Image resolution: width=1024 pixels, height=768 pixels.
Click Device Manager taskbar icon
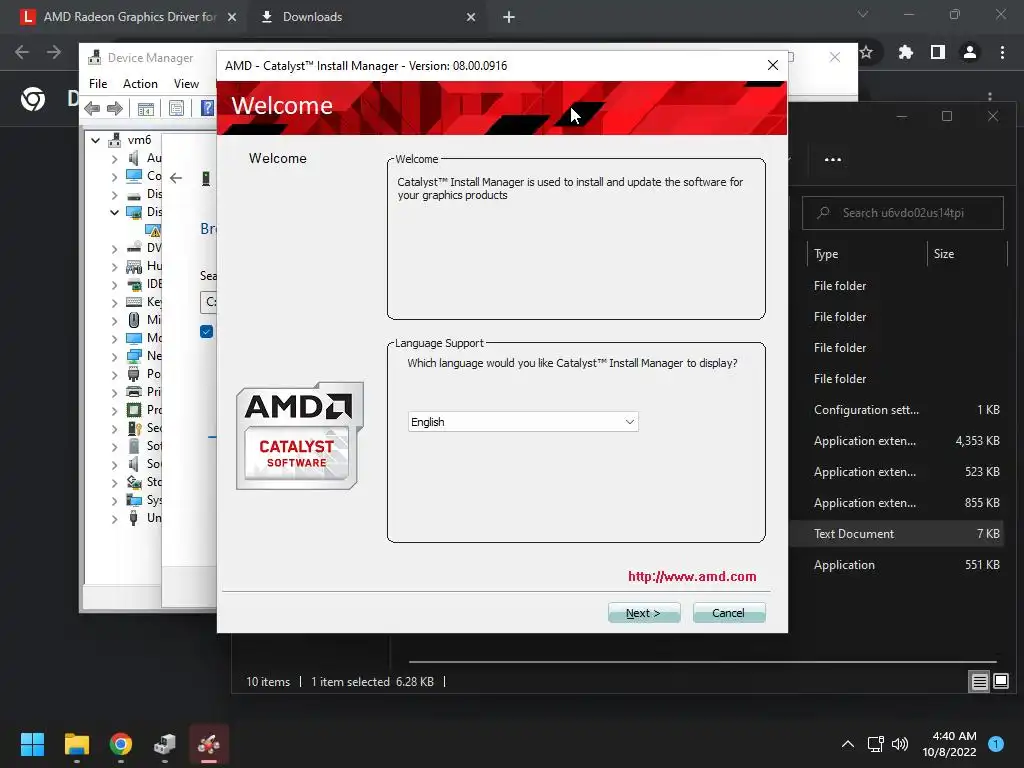click(x=165, y=744)
